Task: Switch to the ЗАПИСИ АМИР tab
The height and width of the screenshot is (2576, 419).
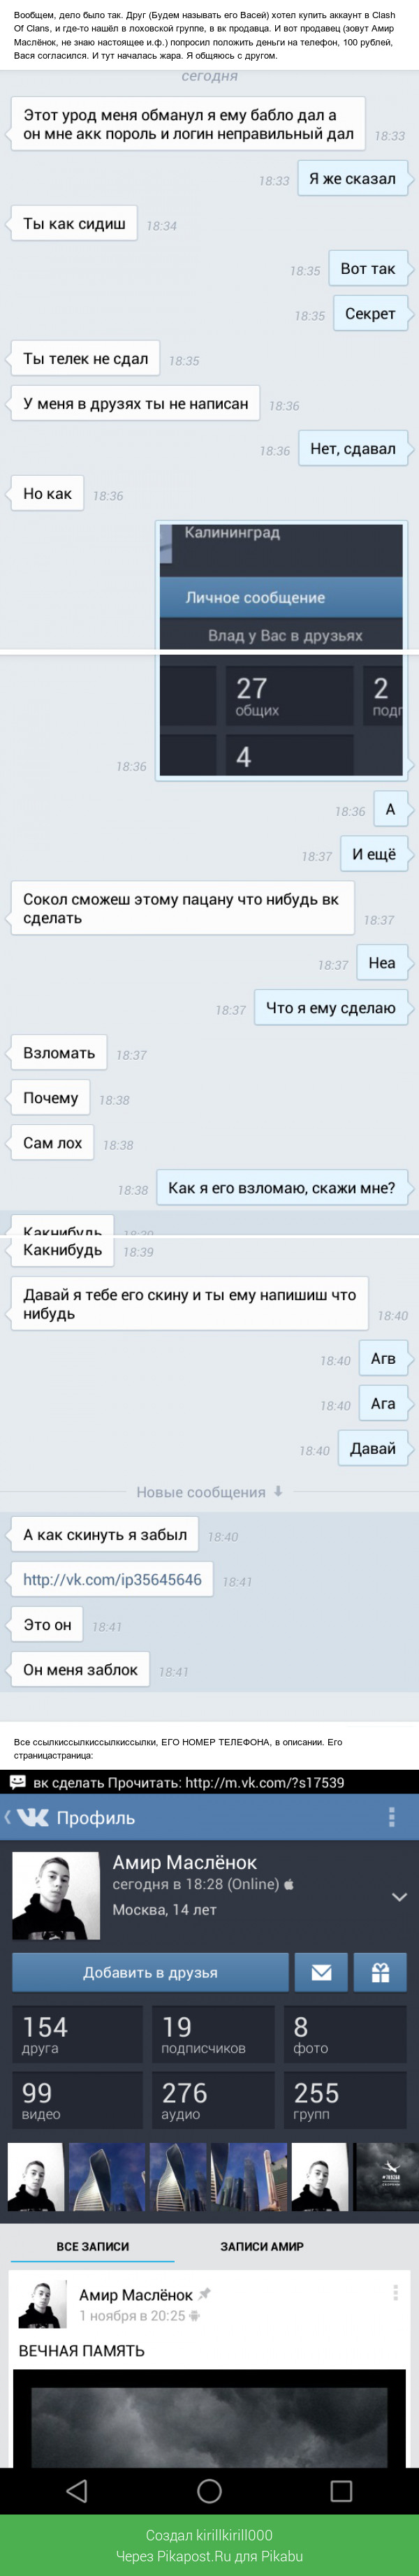Action: [262, 2246]
